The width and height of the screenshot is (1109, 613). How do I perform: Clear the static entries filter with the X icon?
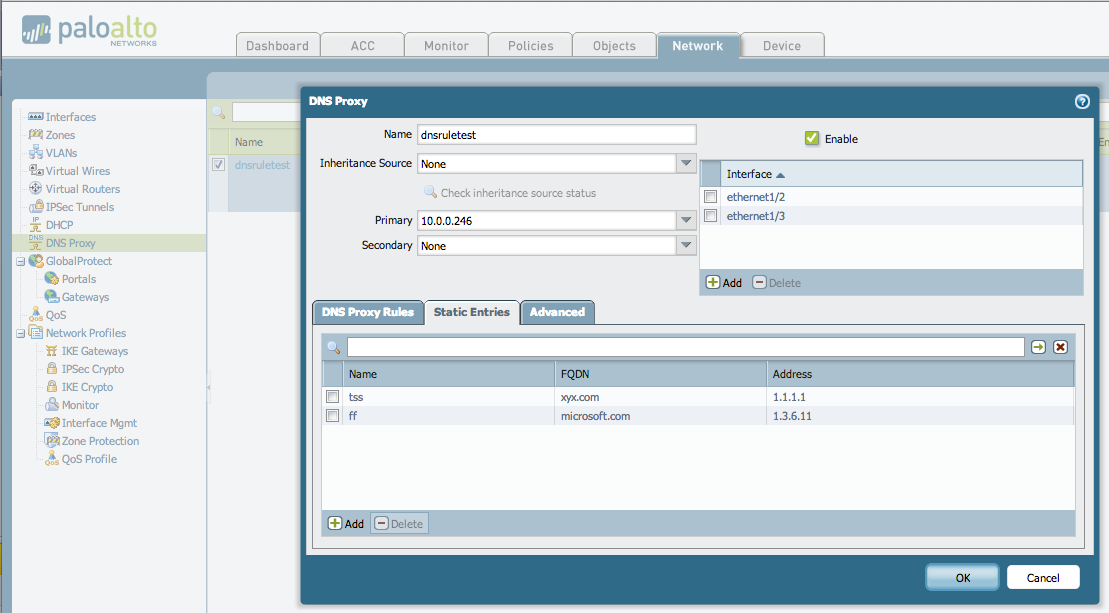(1060, 347)
